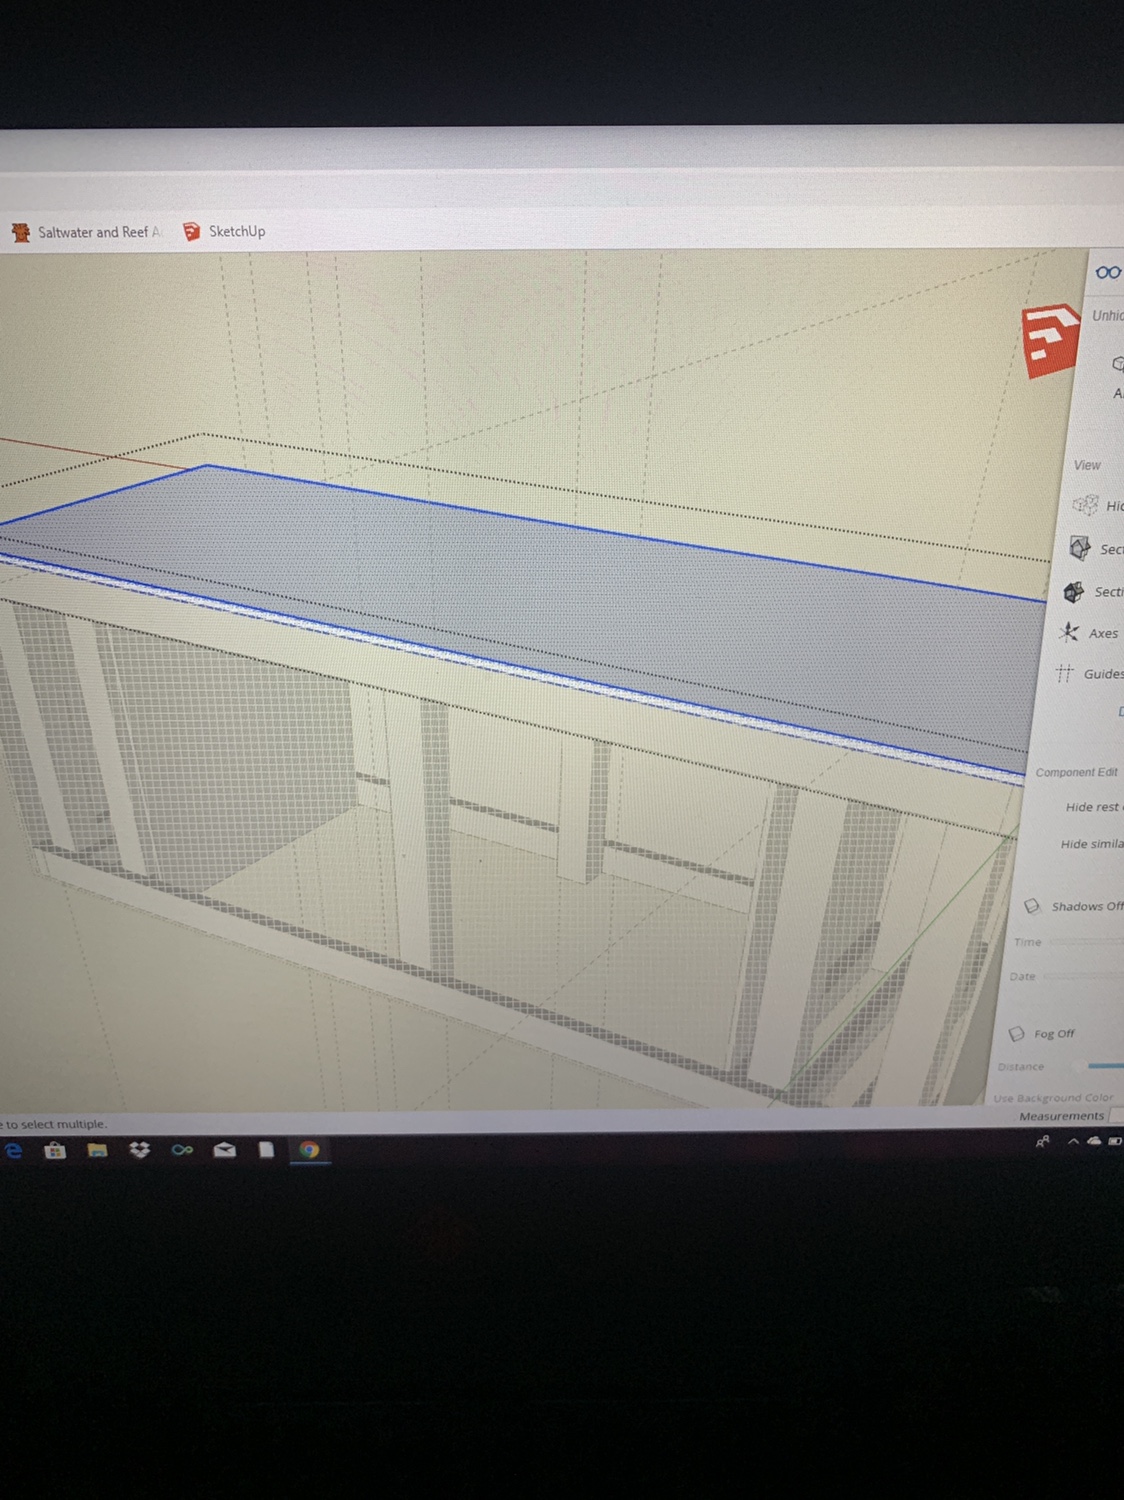This screenshot has height=1500, width=1124.
Task: Switch to the SketchUp browser tab
Action: (225, 231)
